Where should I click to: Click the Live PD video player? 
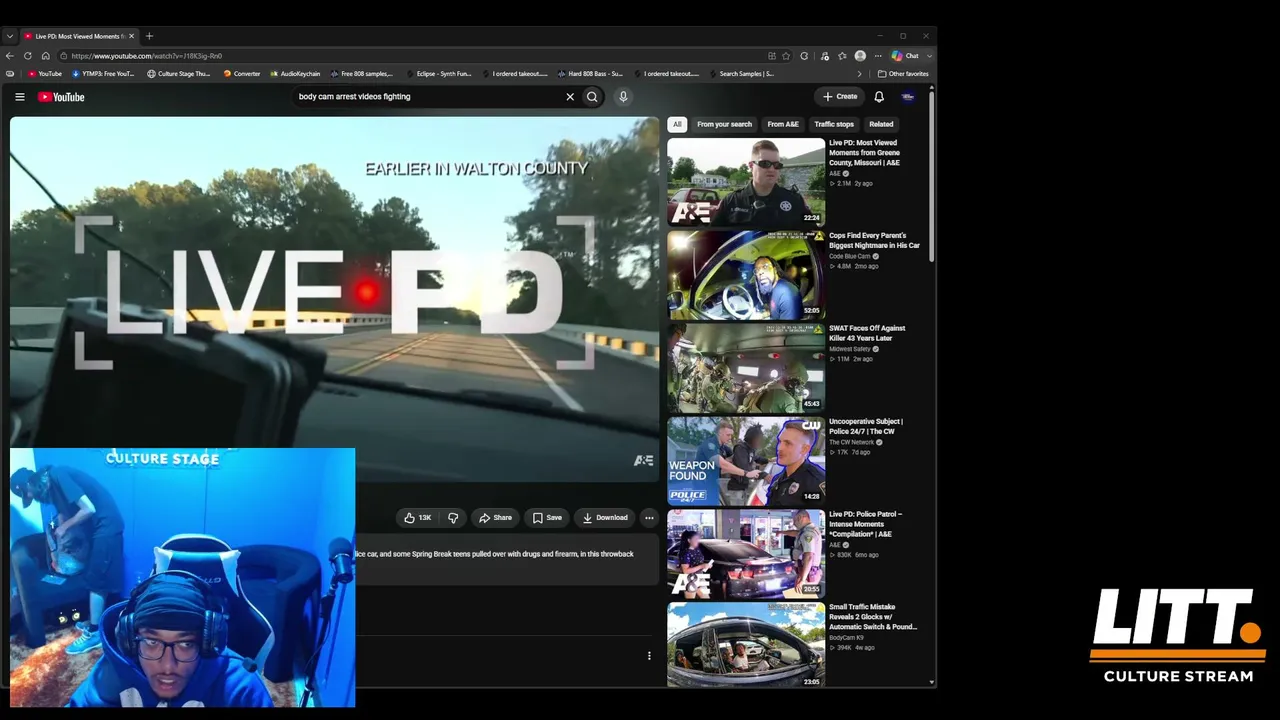(x=335, y=300)
